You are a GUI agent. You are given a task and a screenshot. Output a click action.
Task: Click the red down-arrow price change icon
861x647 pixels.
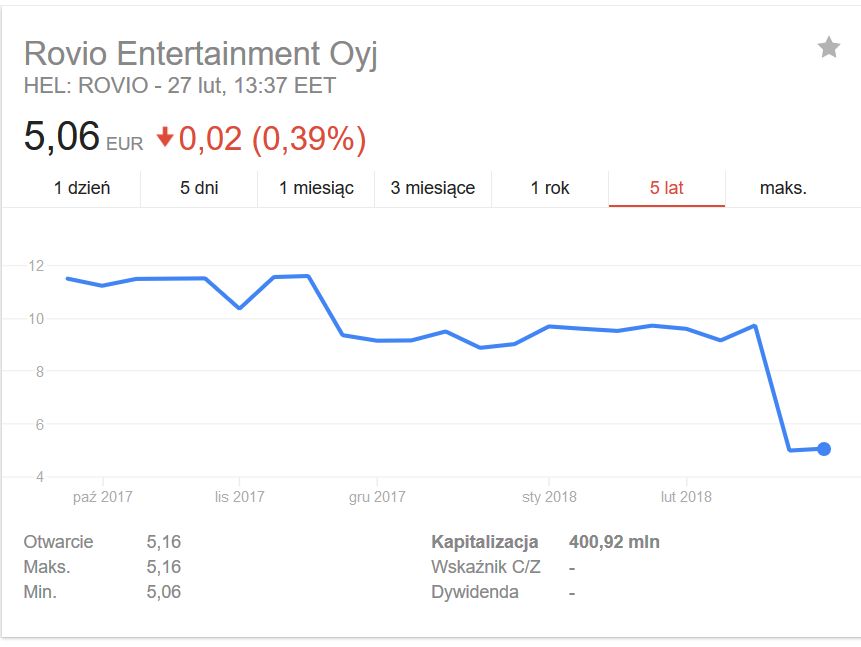[165, 137]
